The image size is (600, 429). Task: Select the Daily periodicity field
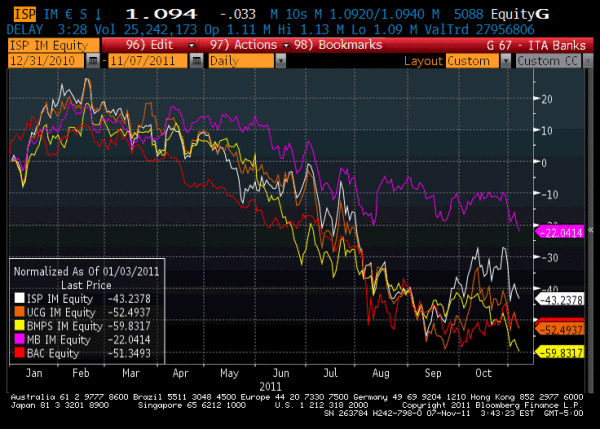click(241, 61)
